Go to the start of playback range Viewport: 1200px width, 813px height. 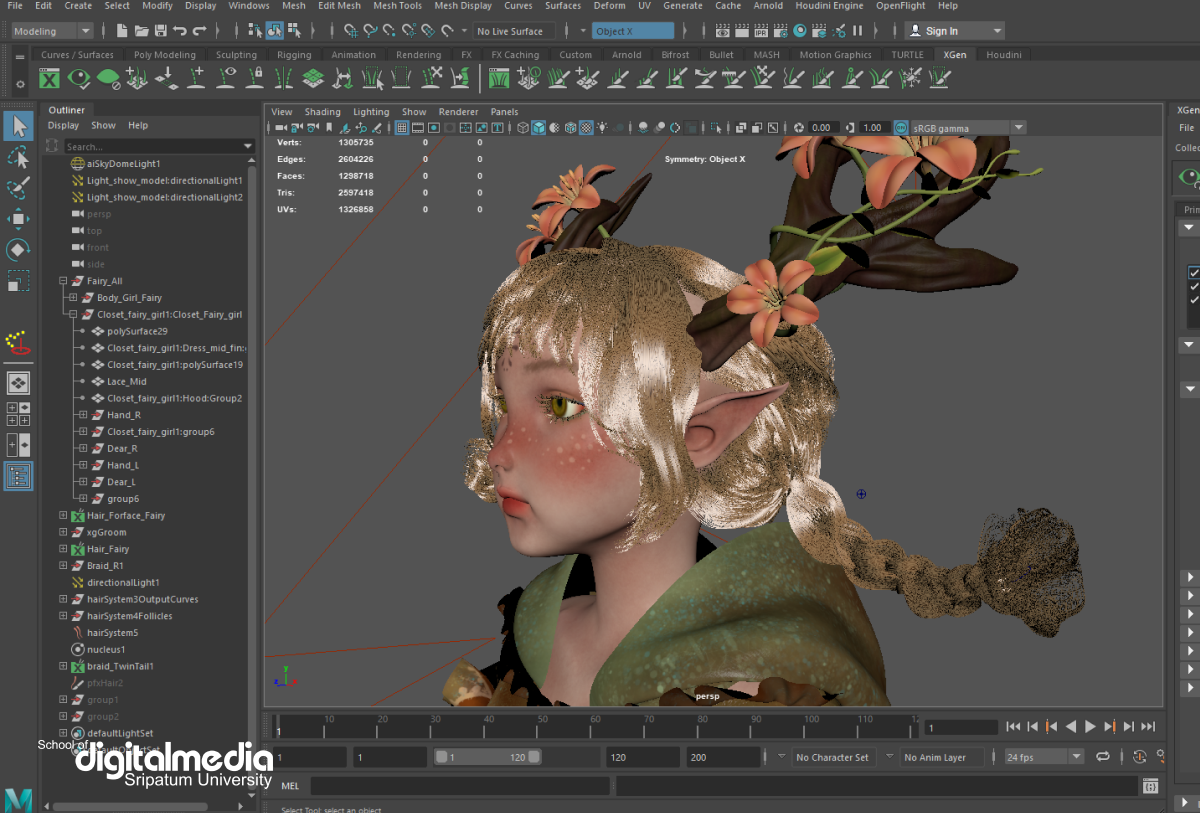pos(1013,727)
